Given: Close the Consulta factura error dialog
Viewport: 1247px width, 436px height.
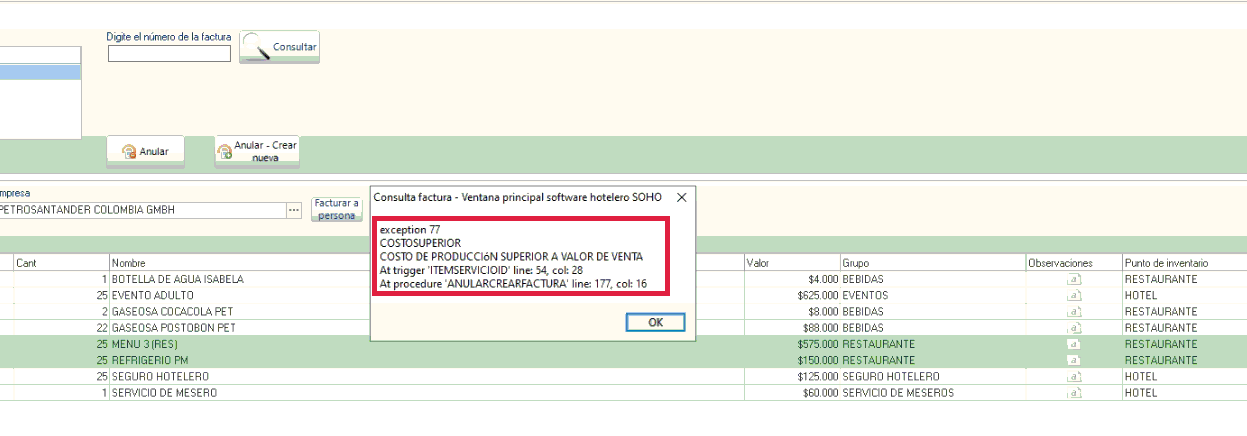Looking at the screenshot, I should (x=681, y=198).
